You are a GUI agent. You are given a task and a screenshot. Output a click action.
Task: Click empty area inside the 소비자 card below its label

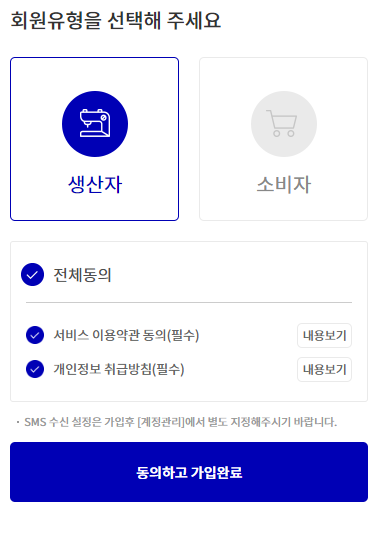(284, 208)
